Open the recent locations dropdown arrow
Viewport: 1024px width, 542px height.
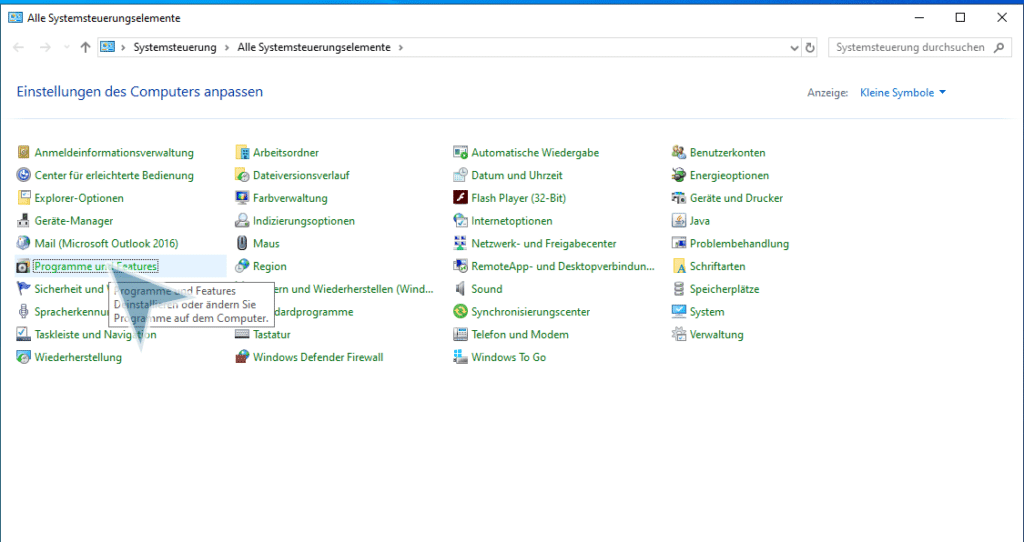pyautogui.click(x=67, y=47)
